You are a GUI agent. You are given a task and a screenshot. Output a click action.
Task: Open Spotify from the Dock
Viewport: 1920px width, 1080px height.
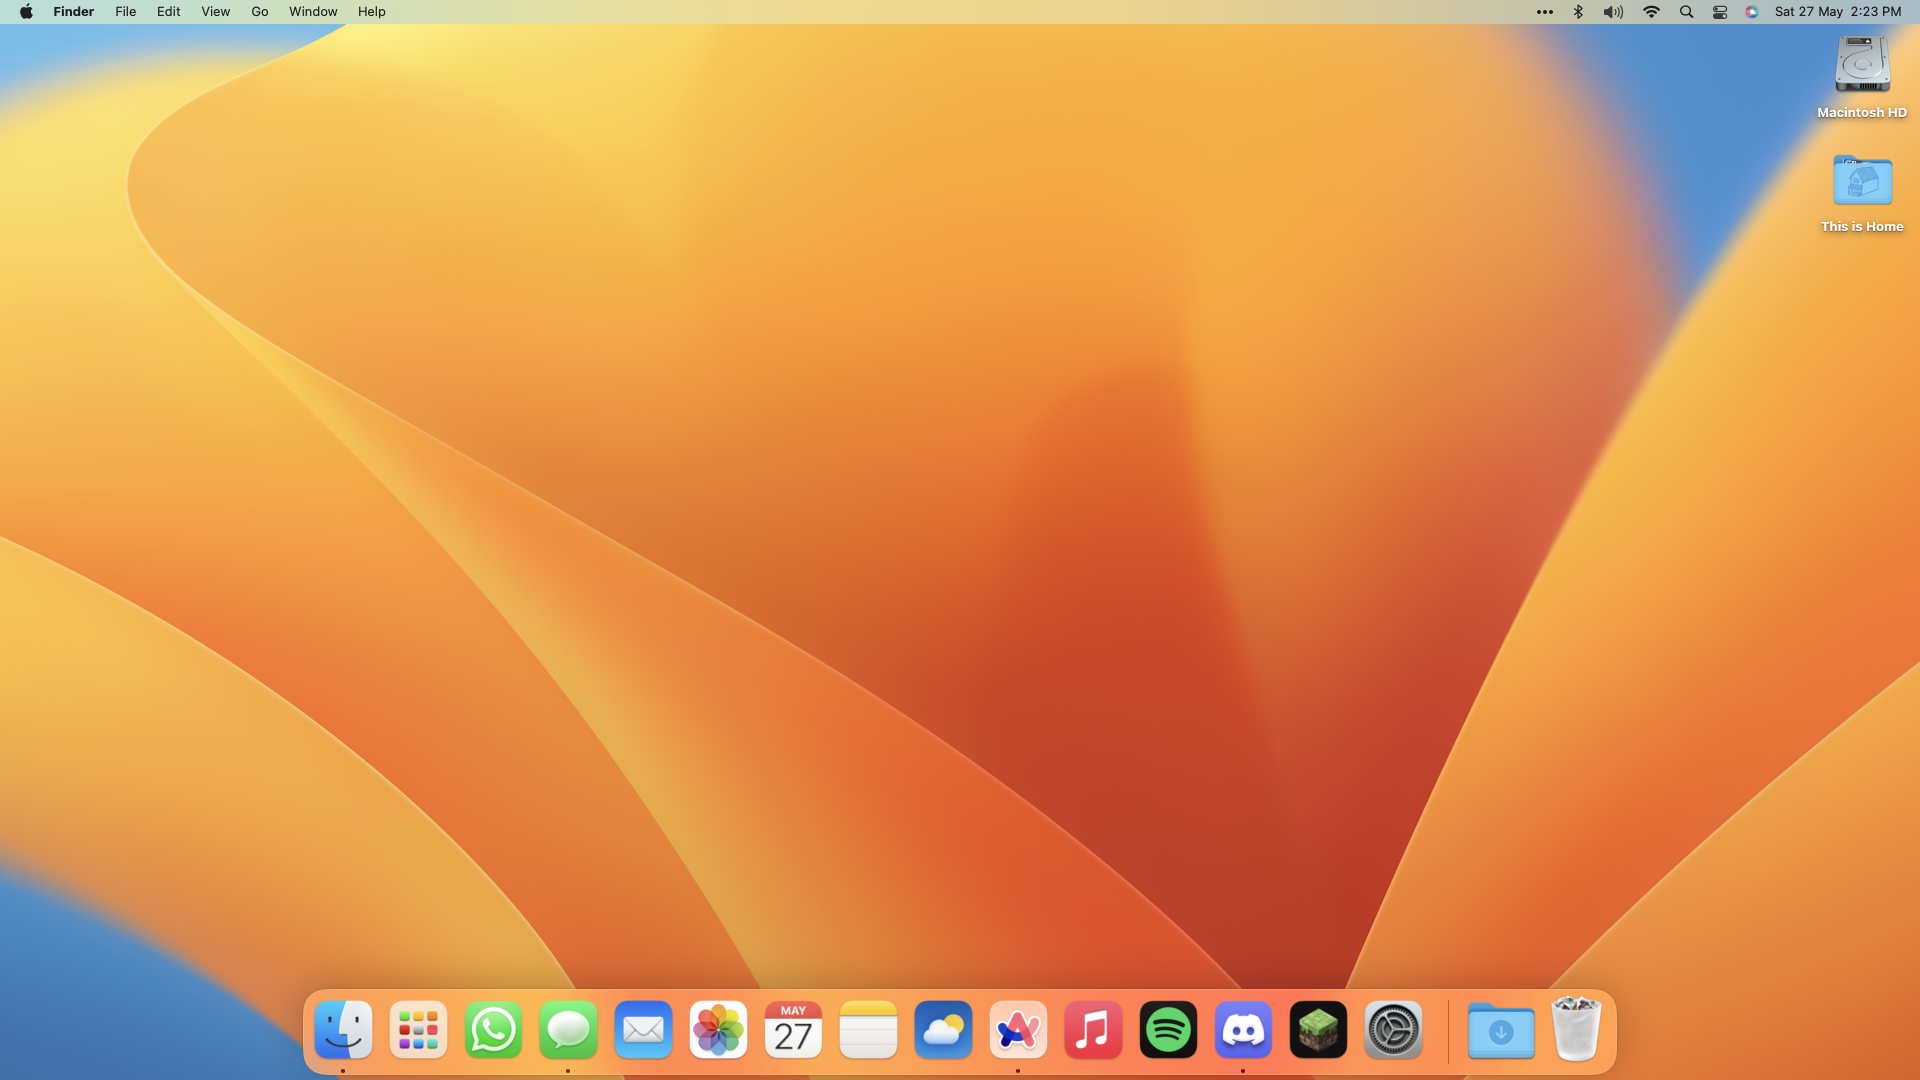[x=1168, y=1029]
